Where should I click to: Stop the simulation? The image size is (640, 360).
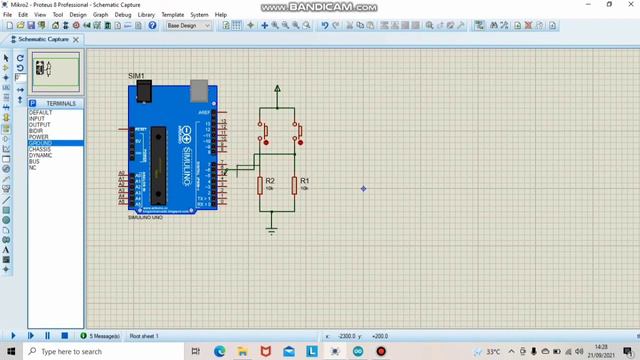click(64, 336)
